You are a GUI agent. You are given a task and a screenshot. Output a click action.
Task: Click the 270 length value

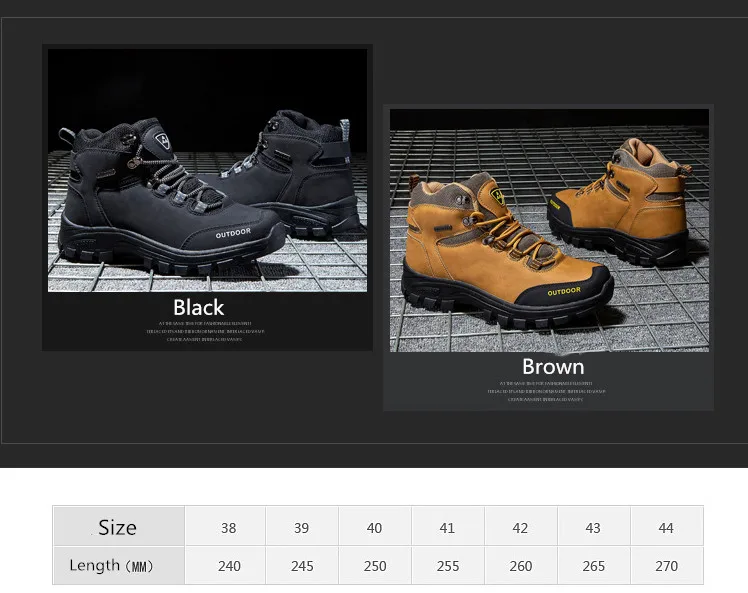(x=667, y=565)
